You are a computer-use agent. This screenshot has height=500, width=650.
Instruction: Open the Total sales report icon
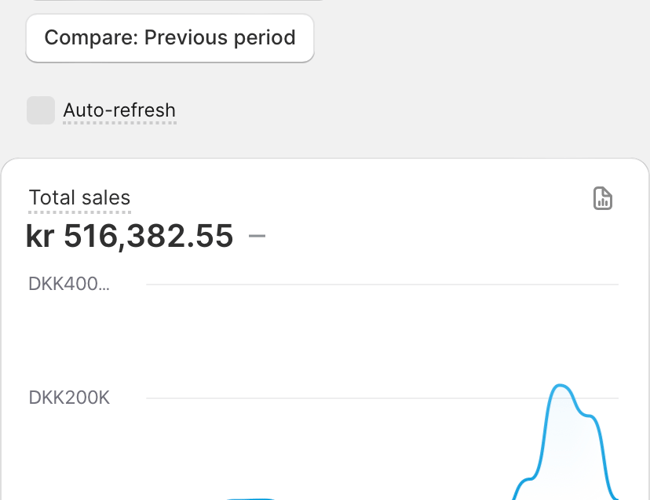[x=602, y=198]
